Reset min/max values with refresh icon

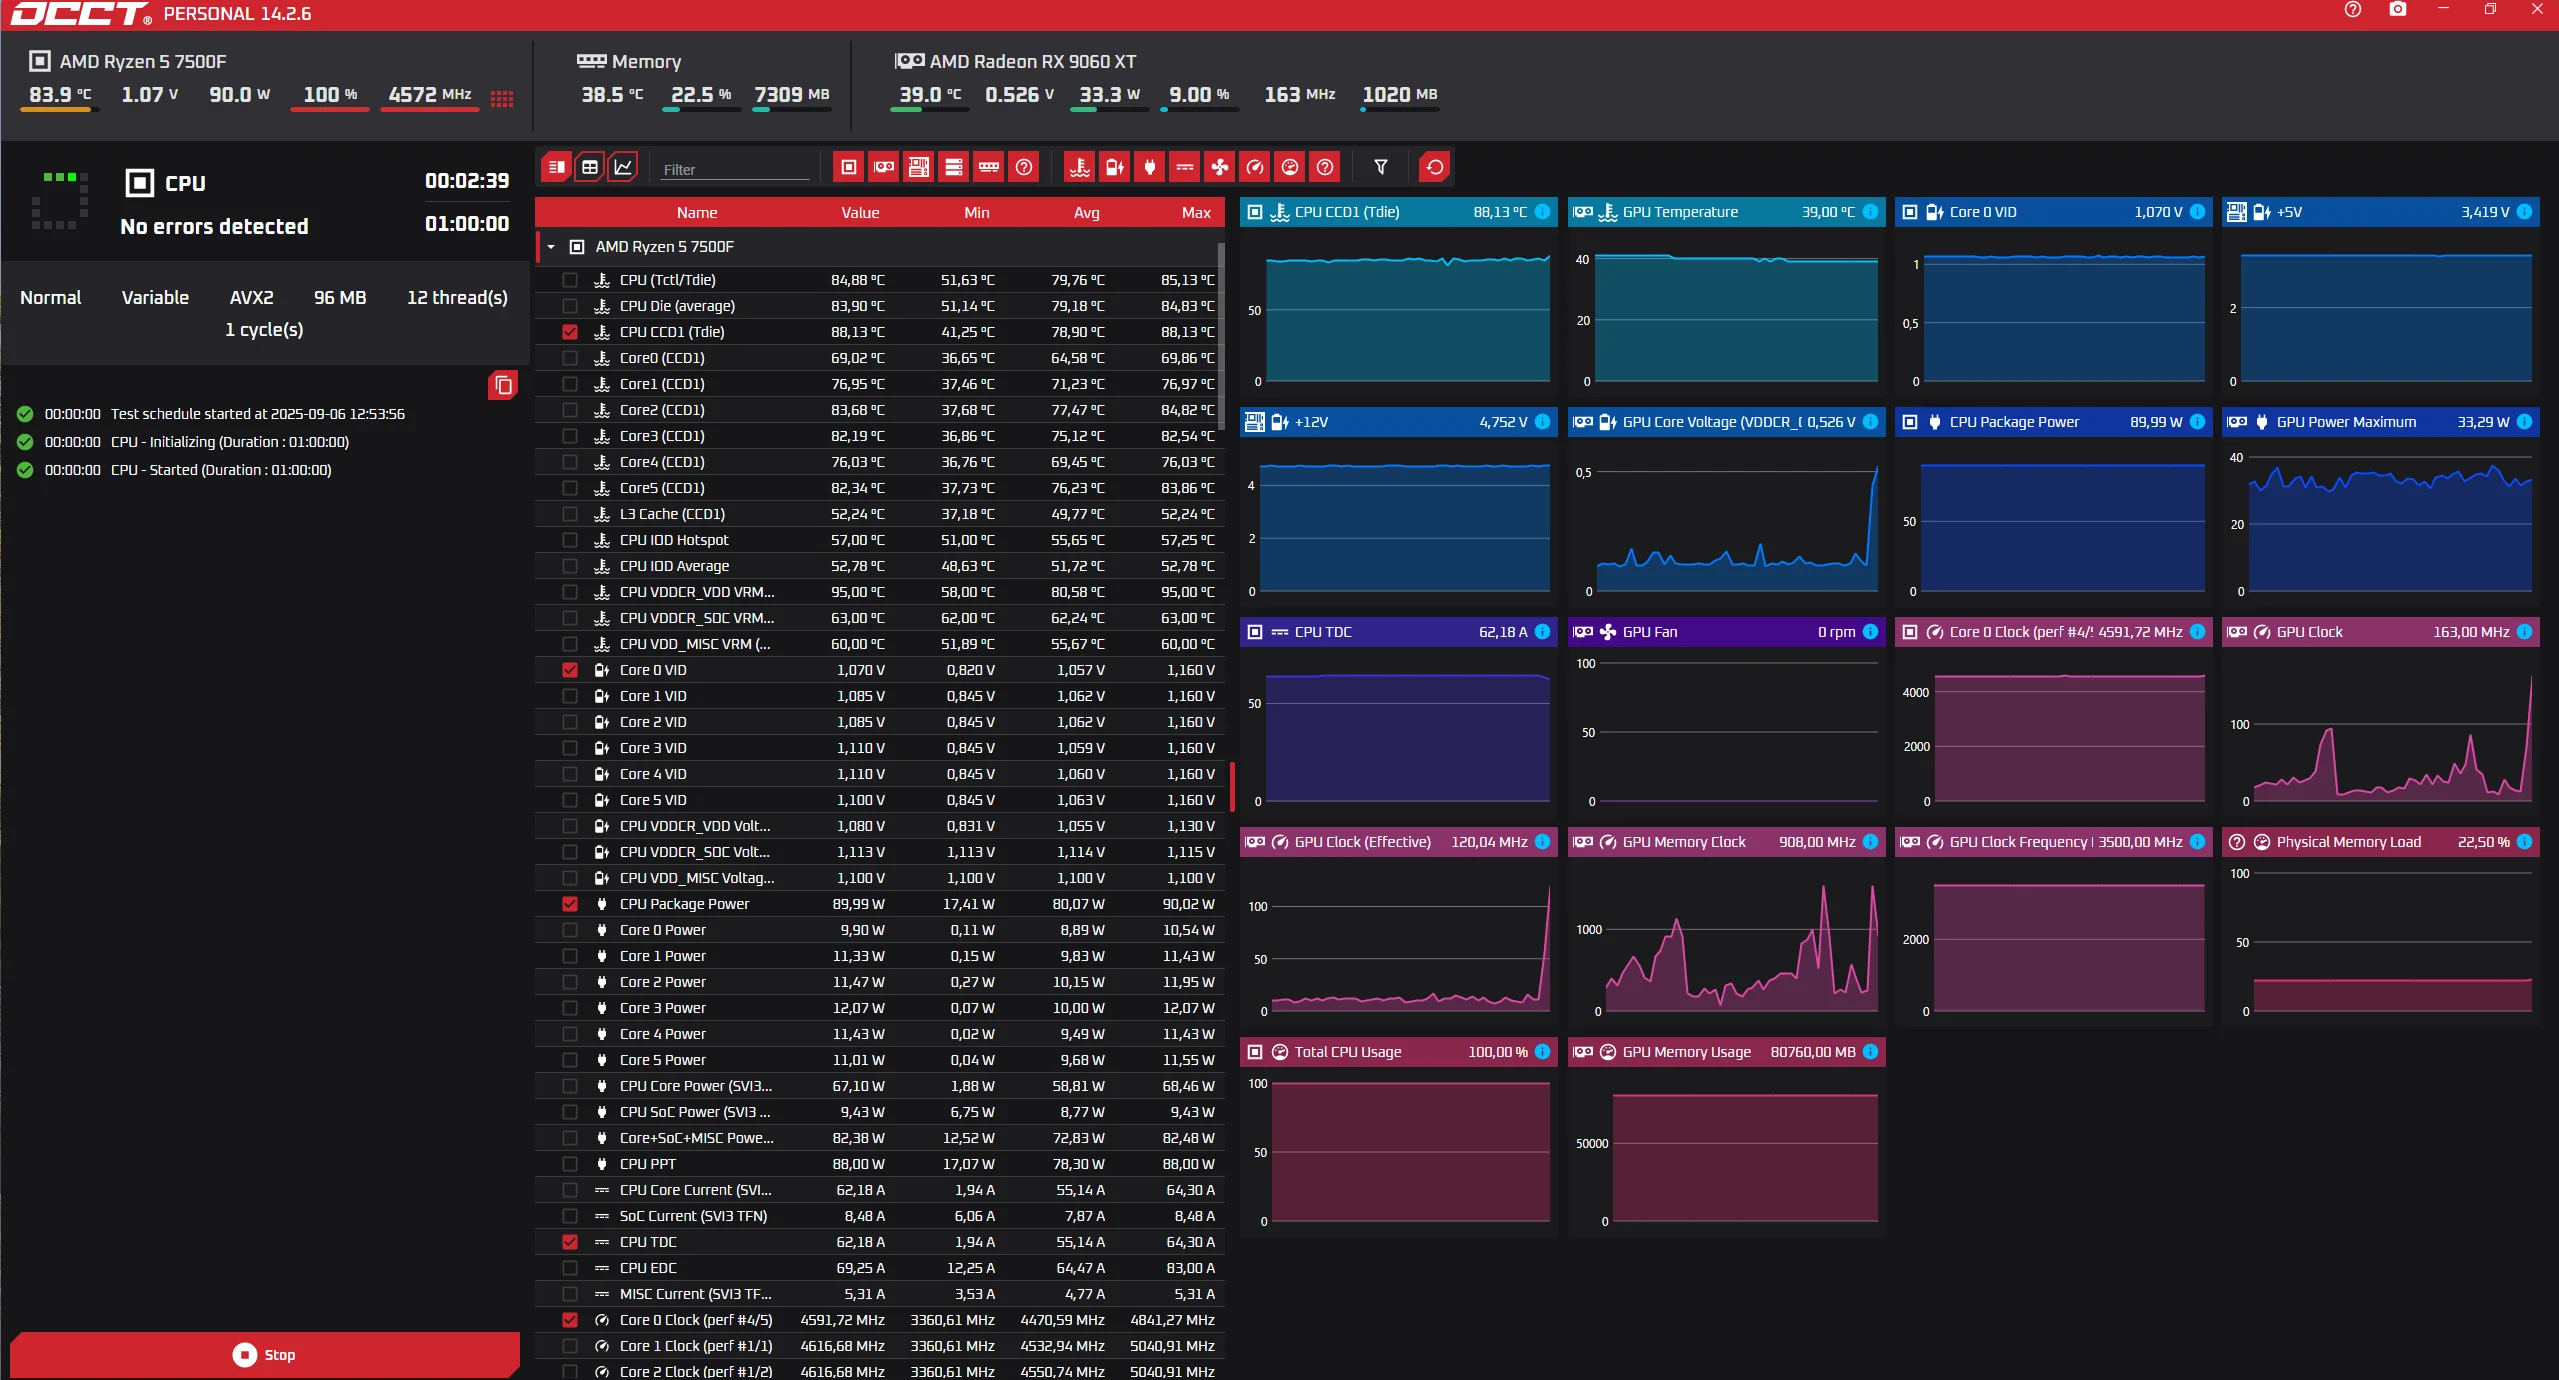1435,167
